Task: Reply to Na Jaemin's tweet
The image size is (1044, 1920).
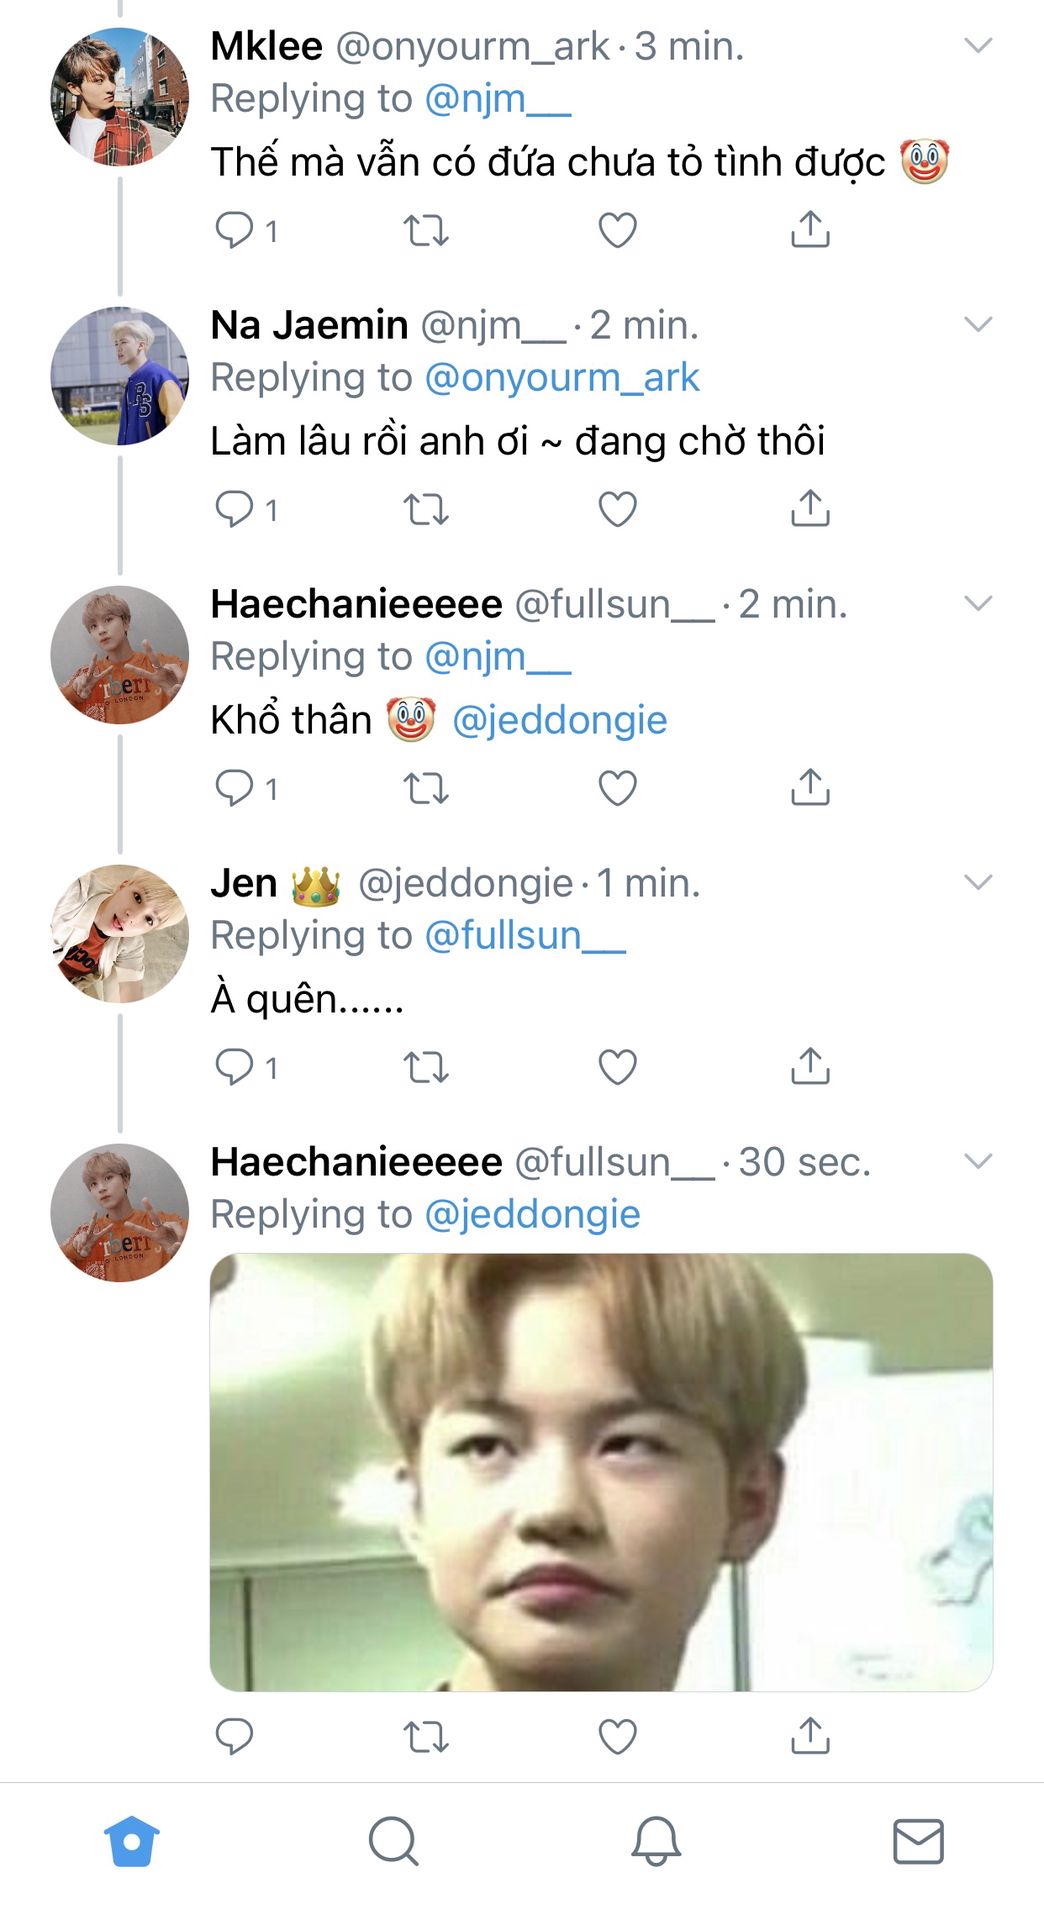Action: point(235,509)
